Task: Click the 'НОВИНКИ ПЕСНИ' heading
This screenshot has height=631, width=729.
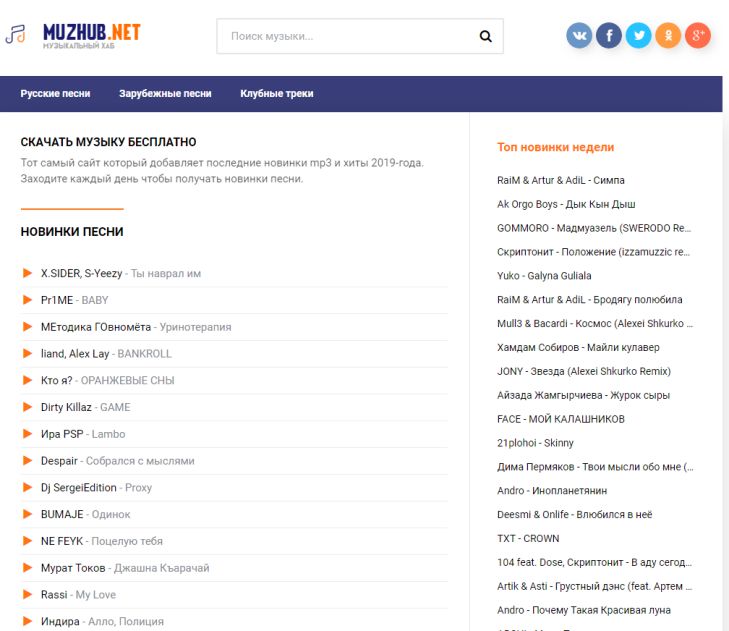Action: click(72, 232)
